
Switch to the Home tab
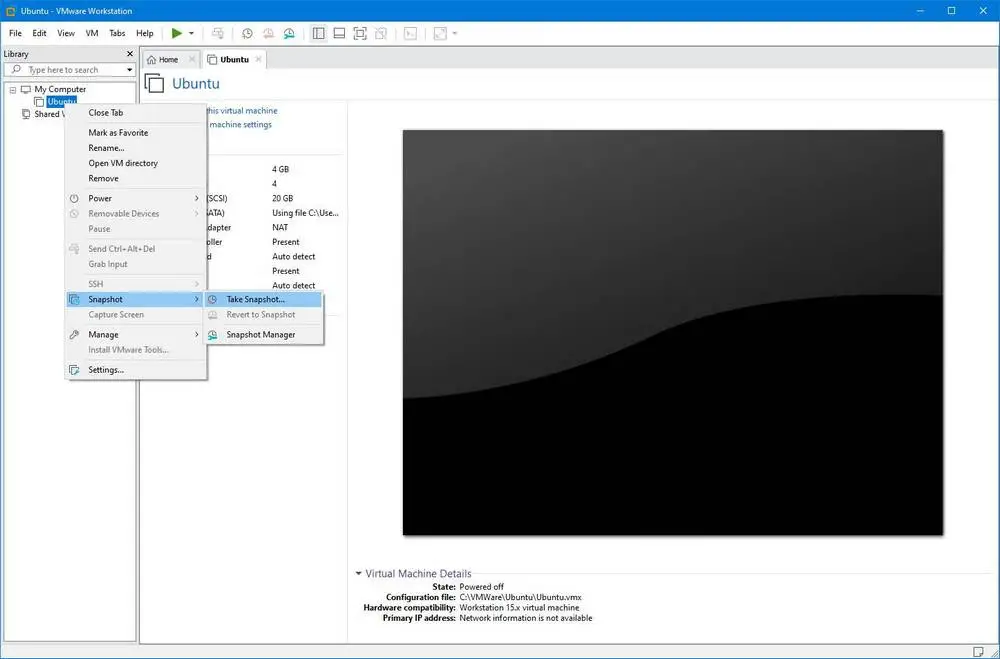(168, 59)
